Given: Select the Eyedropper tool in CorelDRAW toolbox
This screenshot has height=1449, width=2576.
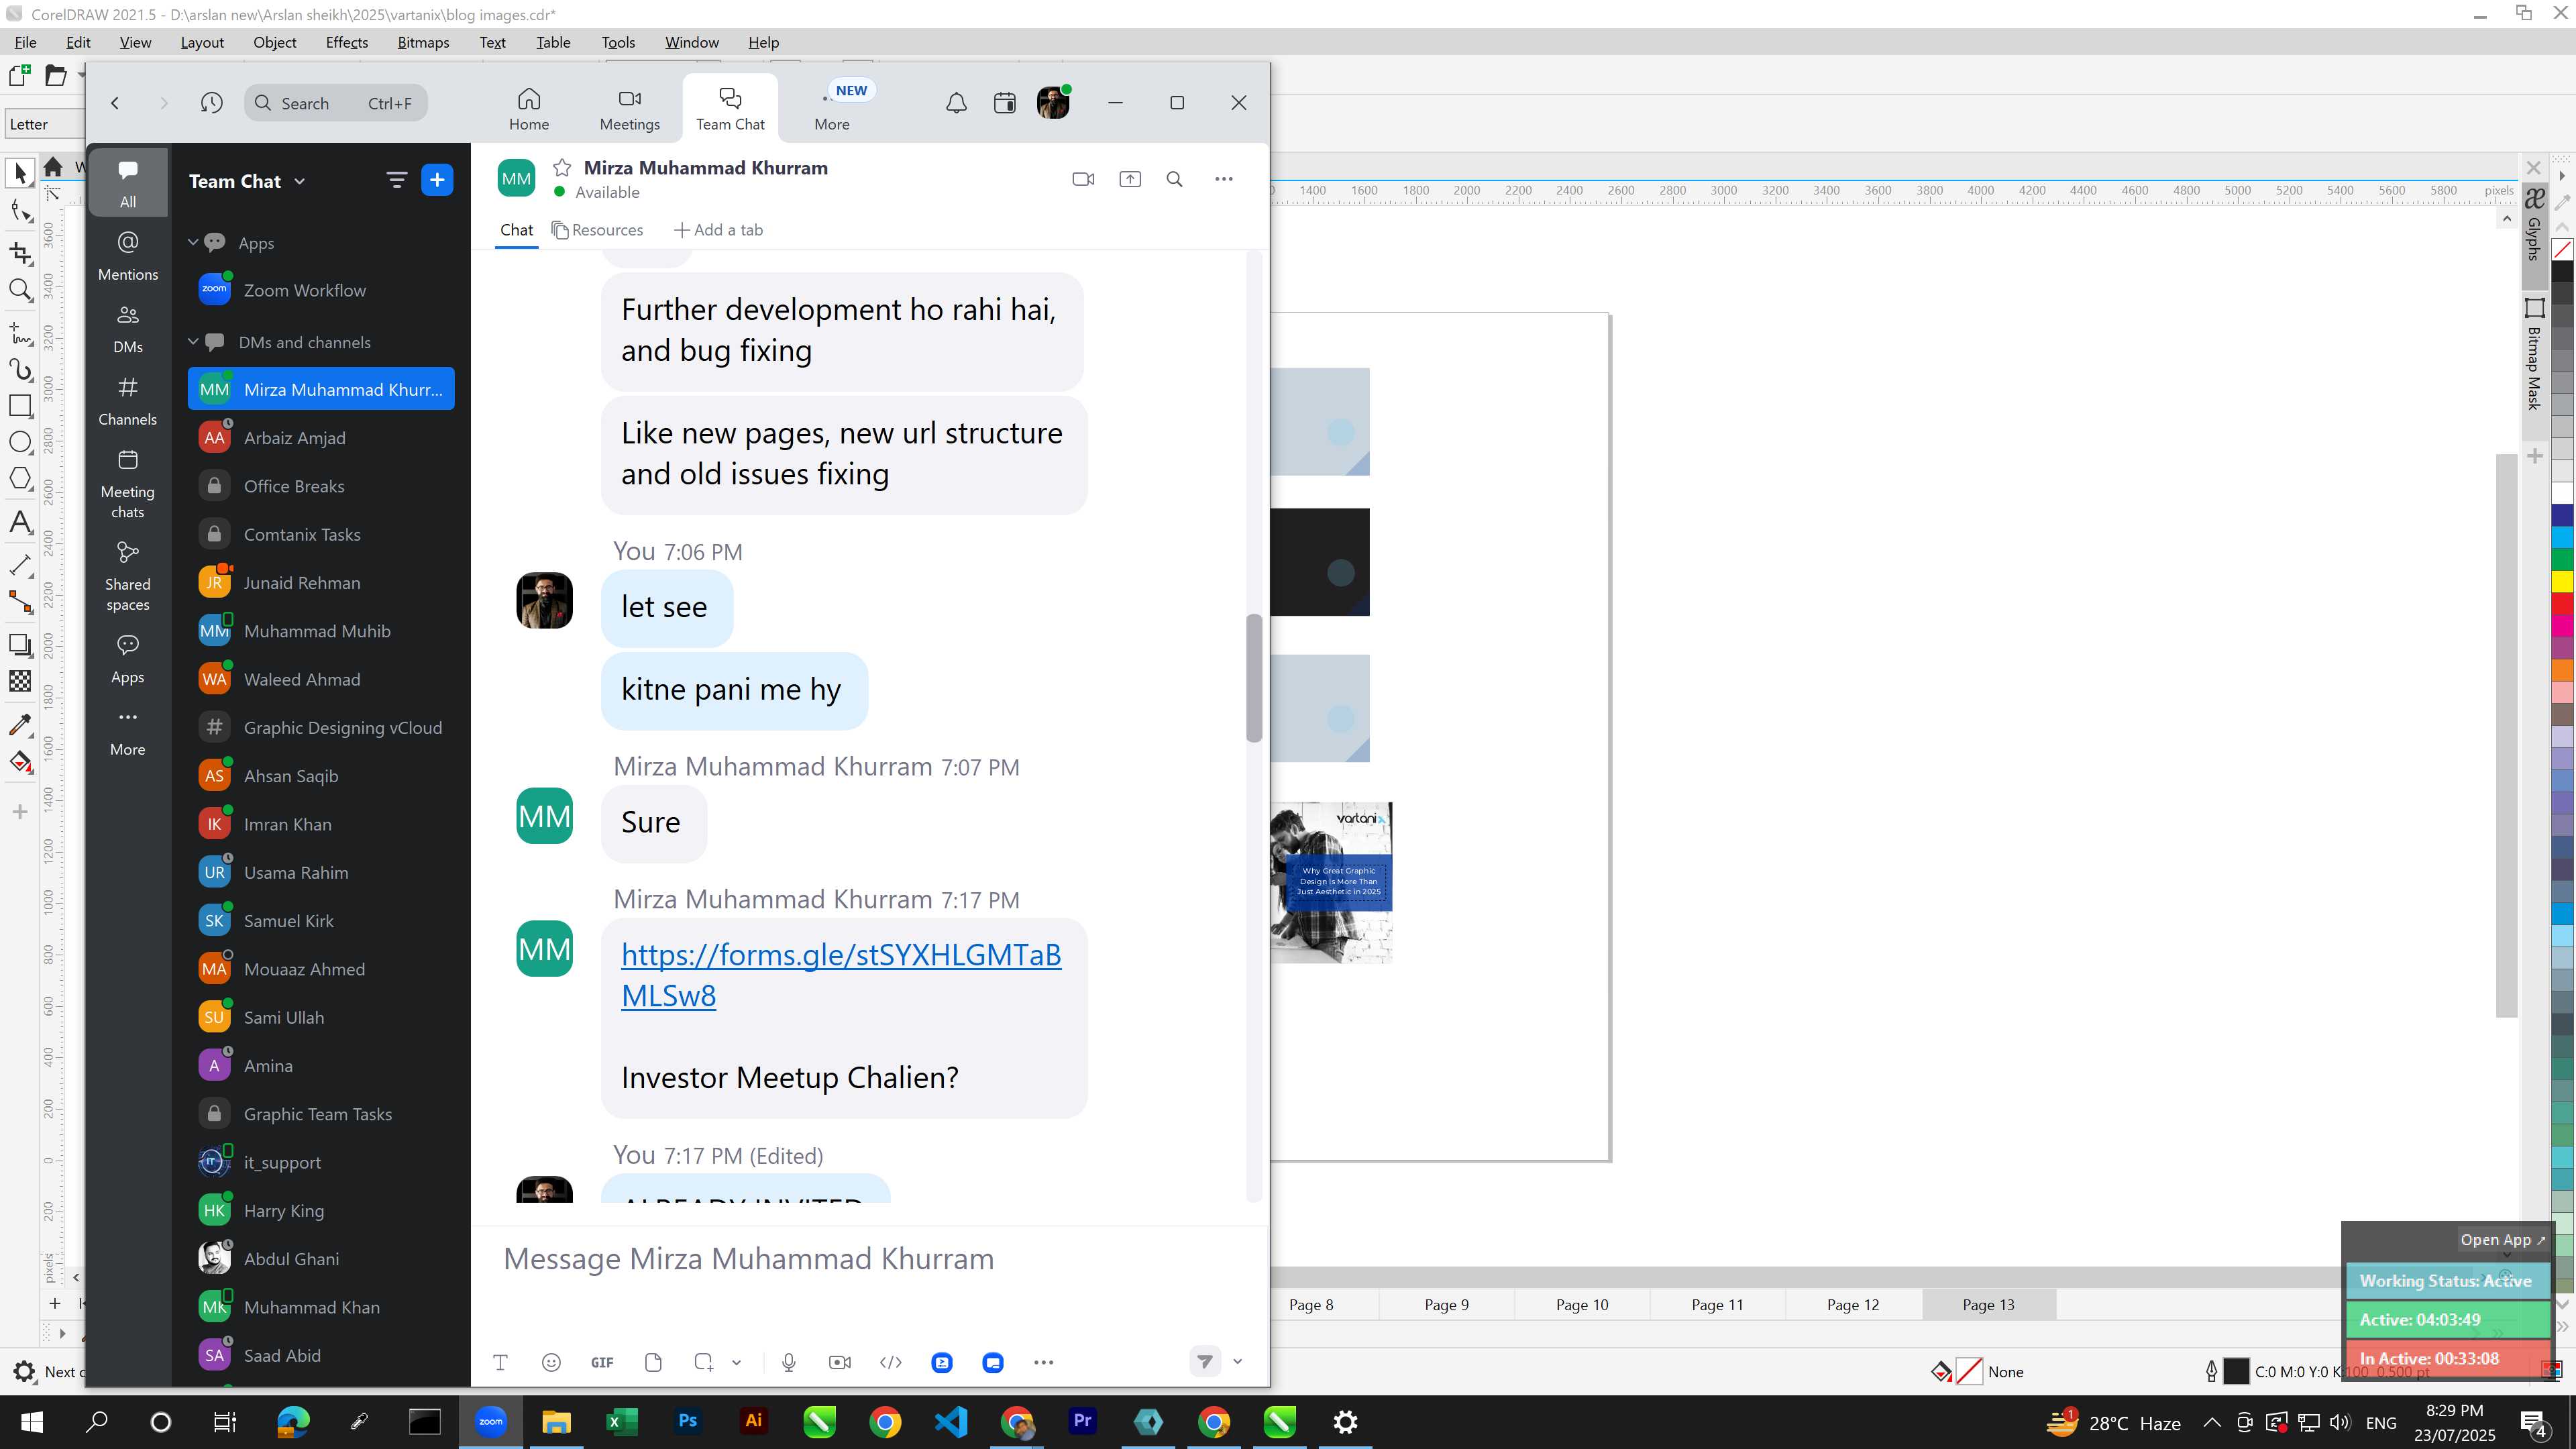Looking at the screenshot, I should click(20, 725).
